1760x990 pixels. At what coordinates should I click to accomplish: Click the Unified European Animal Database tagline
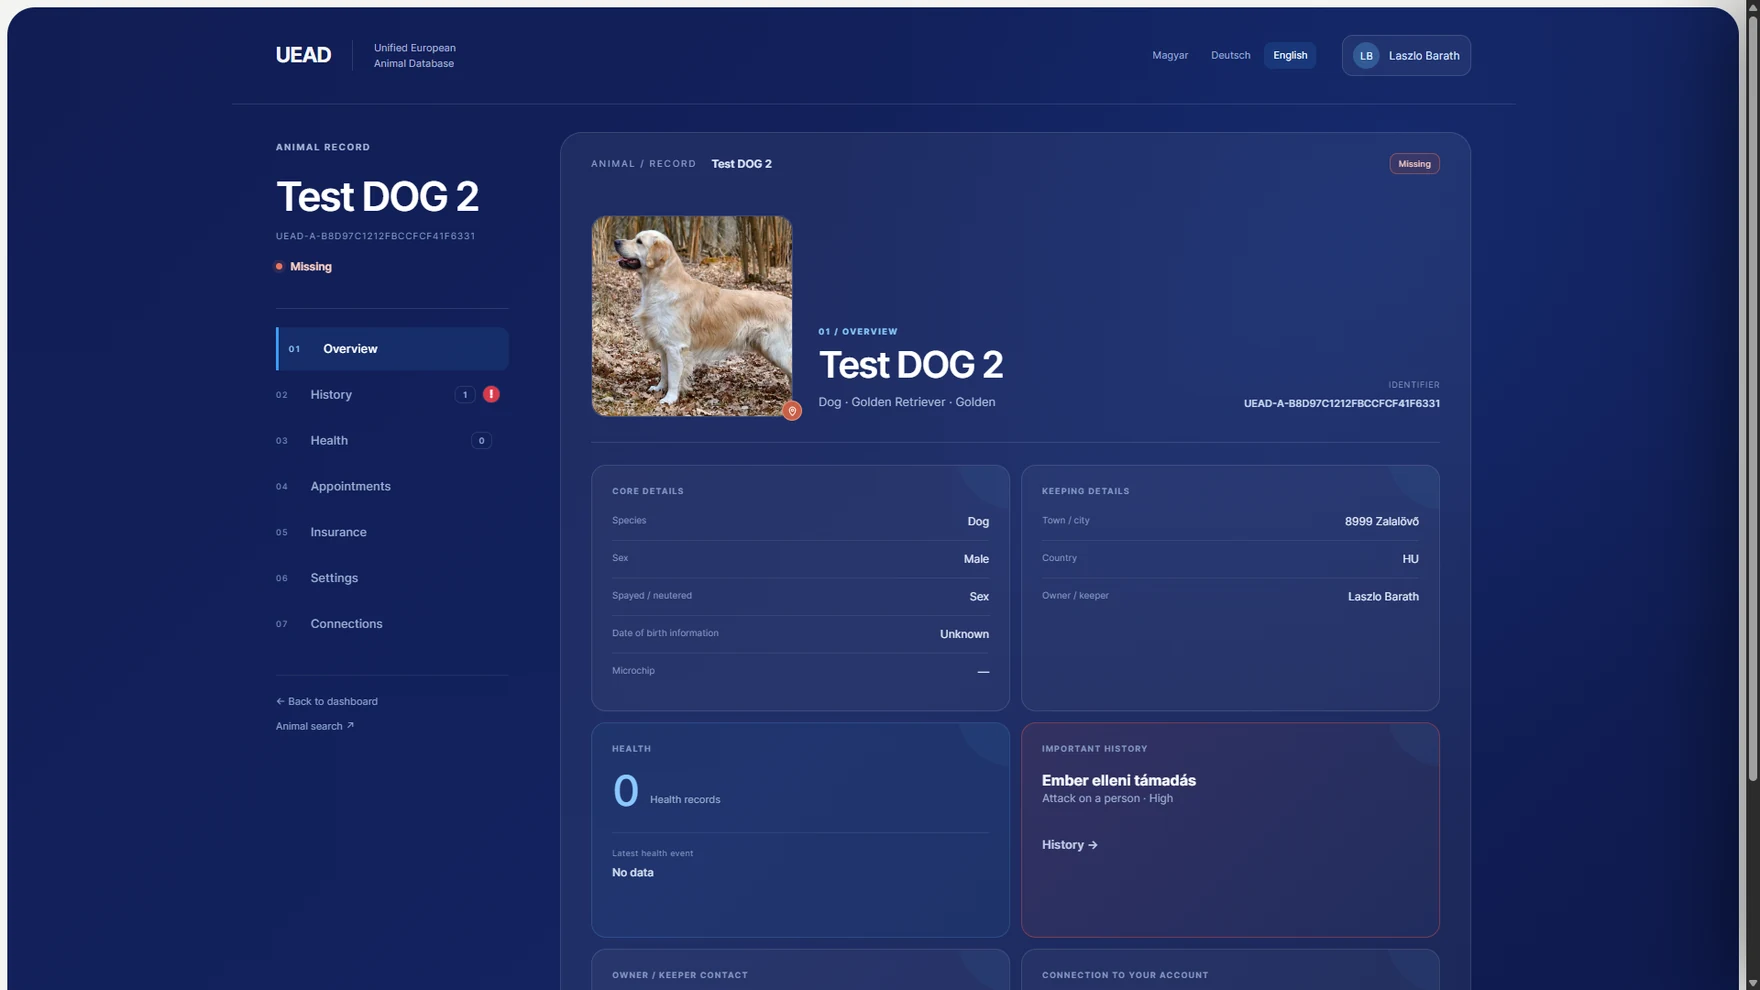coord(415,56)
